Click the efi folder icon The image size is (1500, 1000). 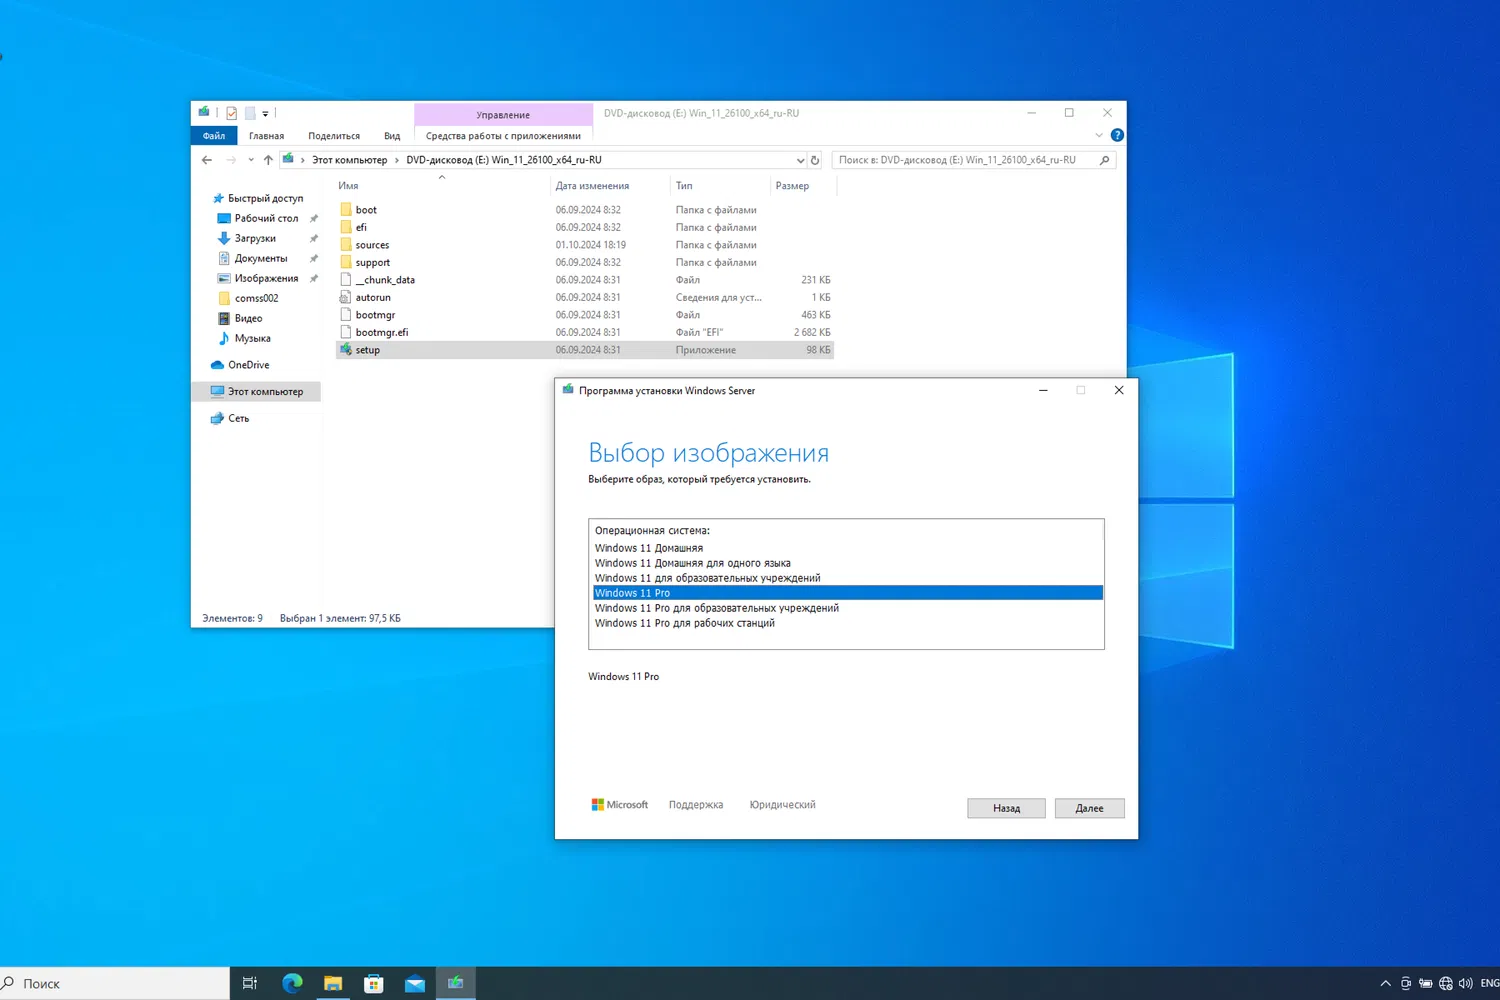[346, 227]
